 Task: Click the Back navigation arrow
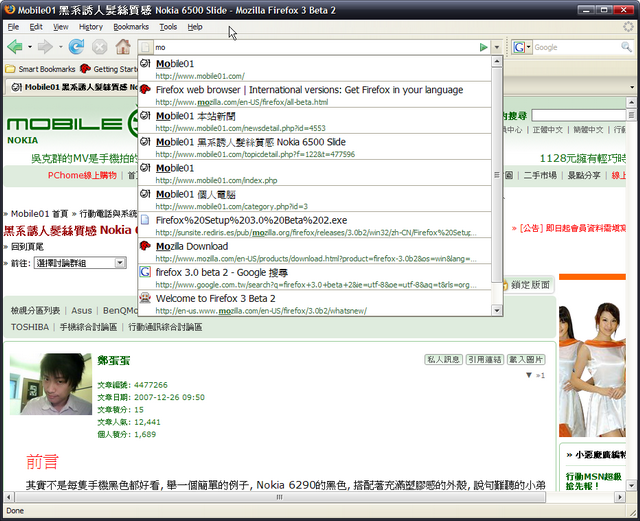(15, 47)
